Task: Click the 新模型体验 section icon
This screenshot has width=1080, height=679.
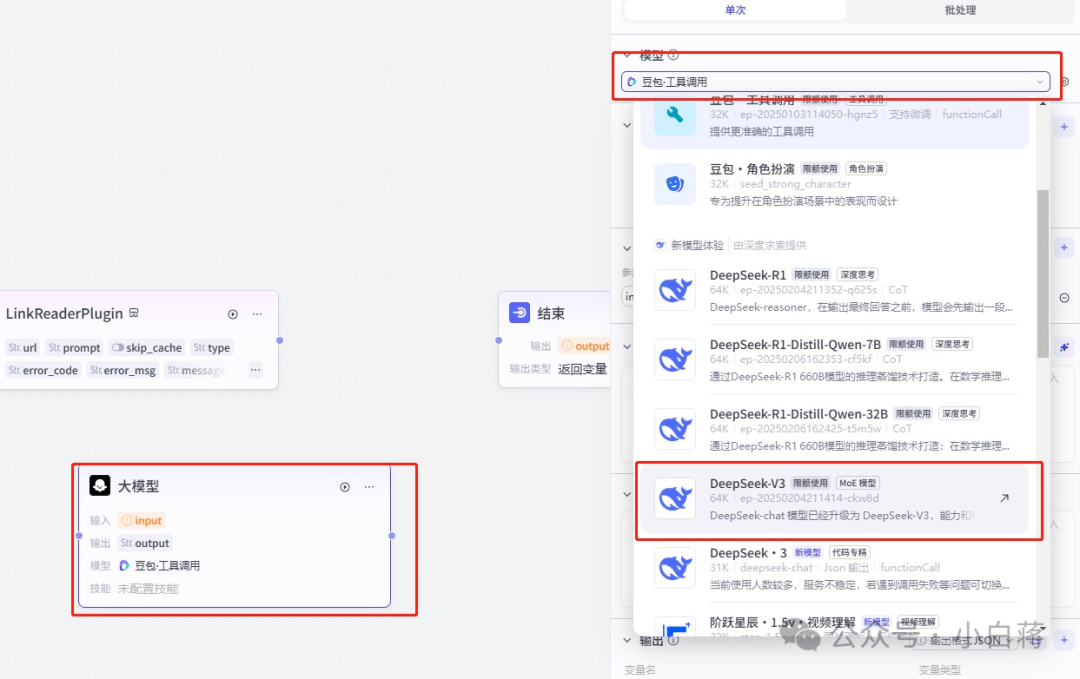Action: click(660, 245)
